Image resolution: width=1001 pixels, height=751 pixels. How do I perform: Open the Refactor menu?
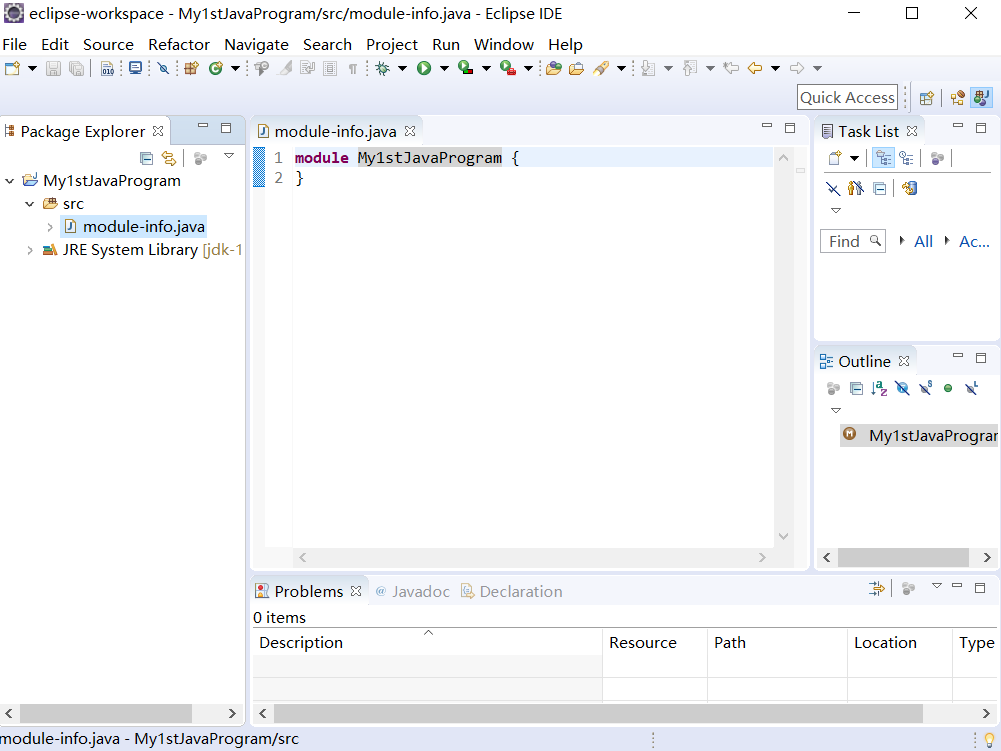[x=179, y=45]
